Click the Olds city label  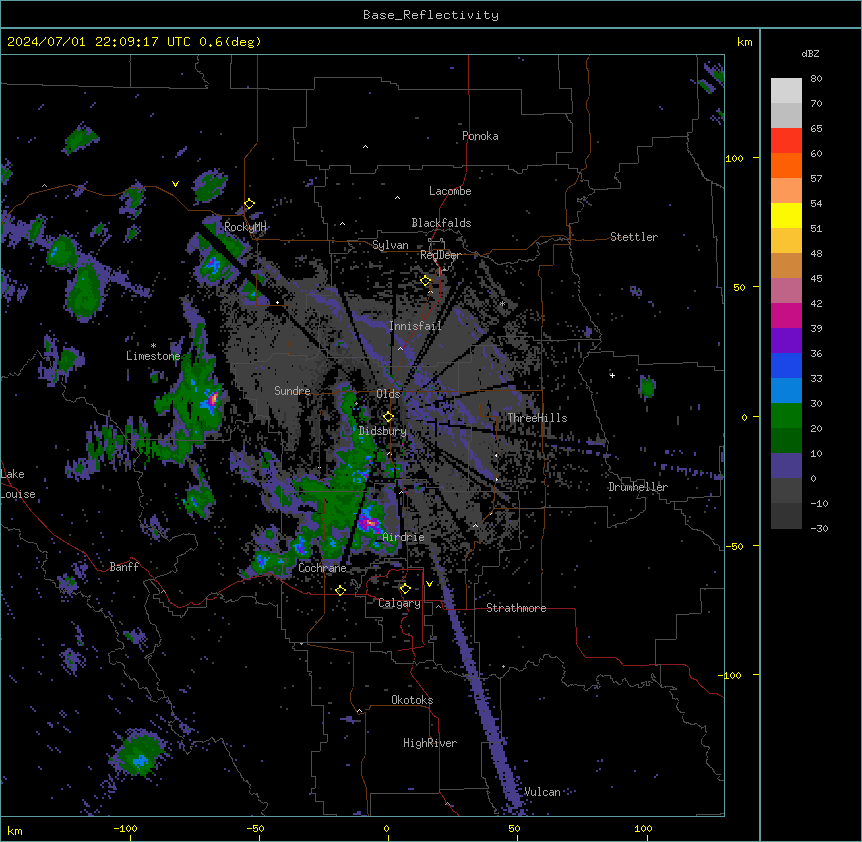[388, 394]
